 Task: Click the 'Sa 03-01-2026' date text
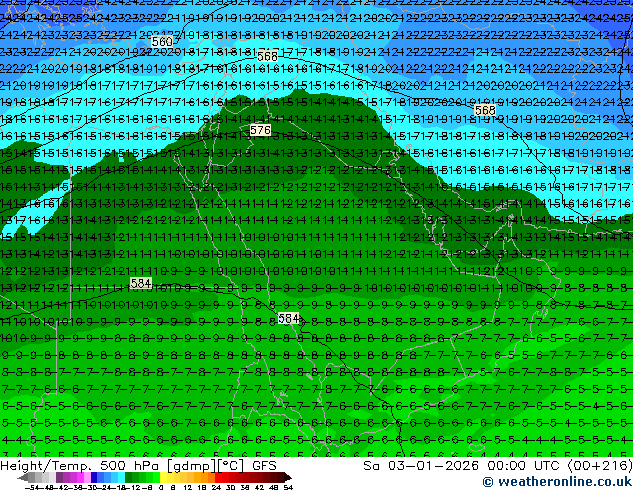421,466
